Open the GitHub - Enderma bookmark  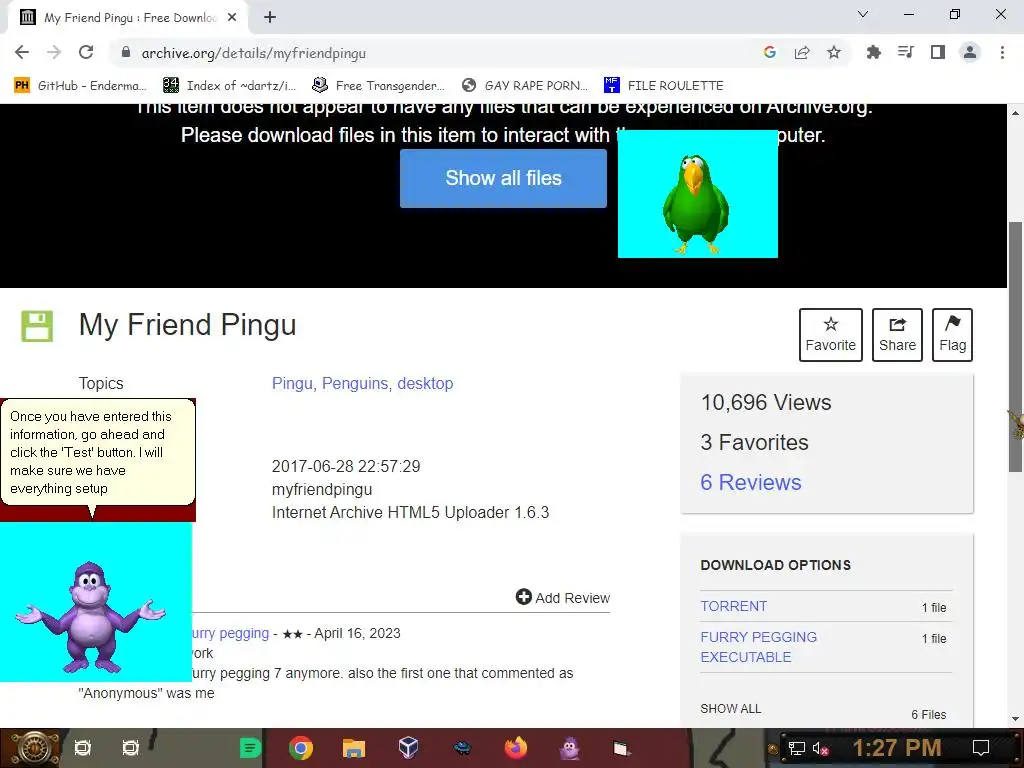point(79,86)
